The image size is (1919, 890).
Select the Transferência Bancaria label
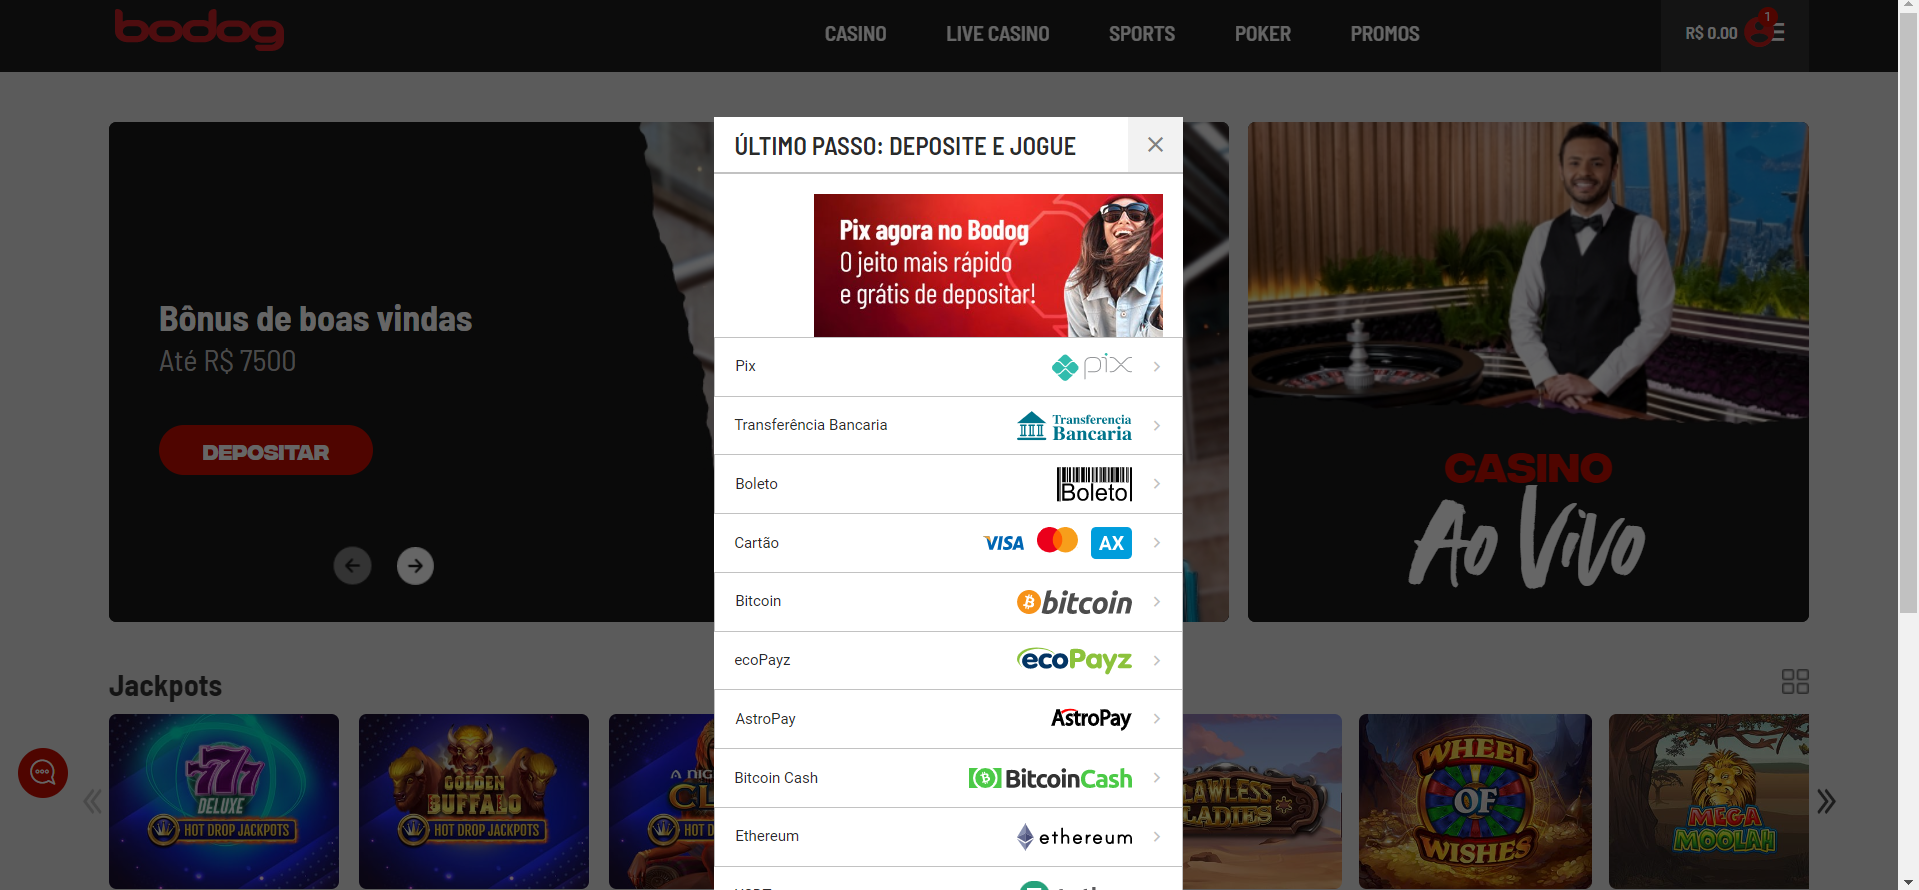tap(811, 425)
